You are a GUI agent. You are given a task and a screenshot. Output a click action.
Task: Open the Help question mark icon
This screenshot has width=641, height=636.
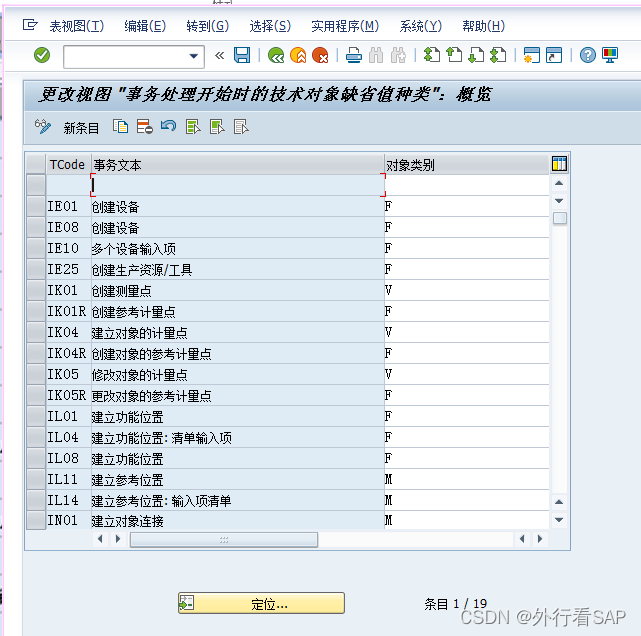pos(588,55)
